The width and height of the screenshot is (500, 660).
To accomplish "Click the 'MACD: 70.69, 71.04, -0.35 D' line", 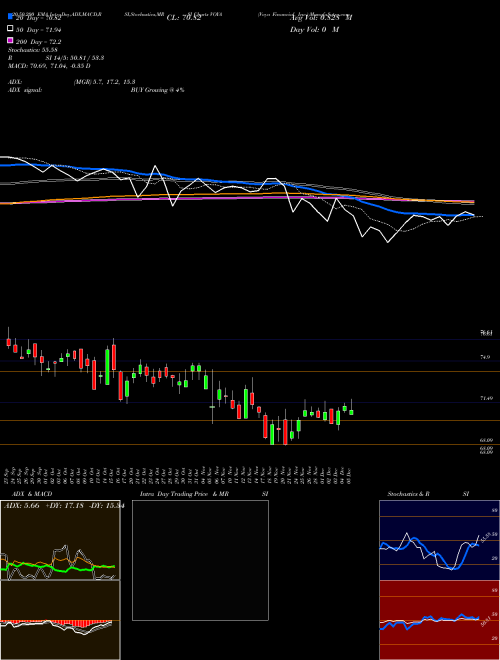I will (x=49, y=66).
